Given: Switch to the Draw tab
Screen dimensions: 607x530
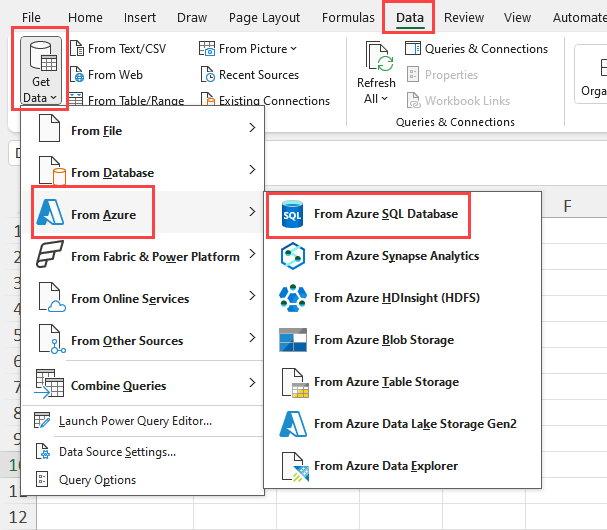Looking at the screenshot, I should (x=192, y=17).
